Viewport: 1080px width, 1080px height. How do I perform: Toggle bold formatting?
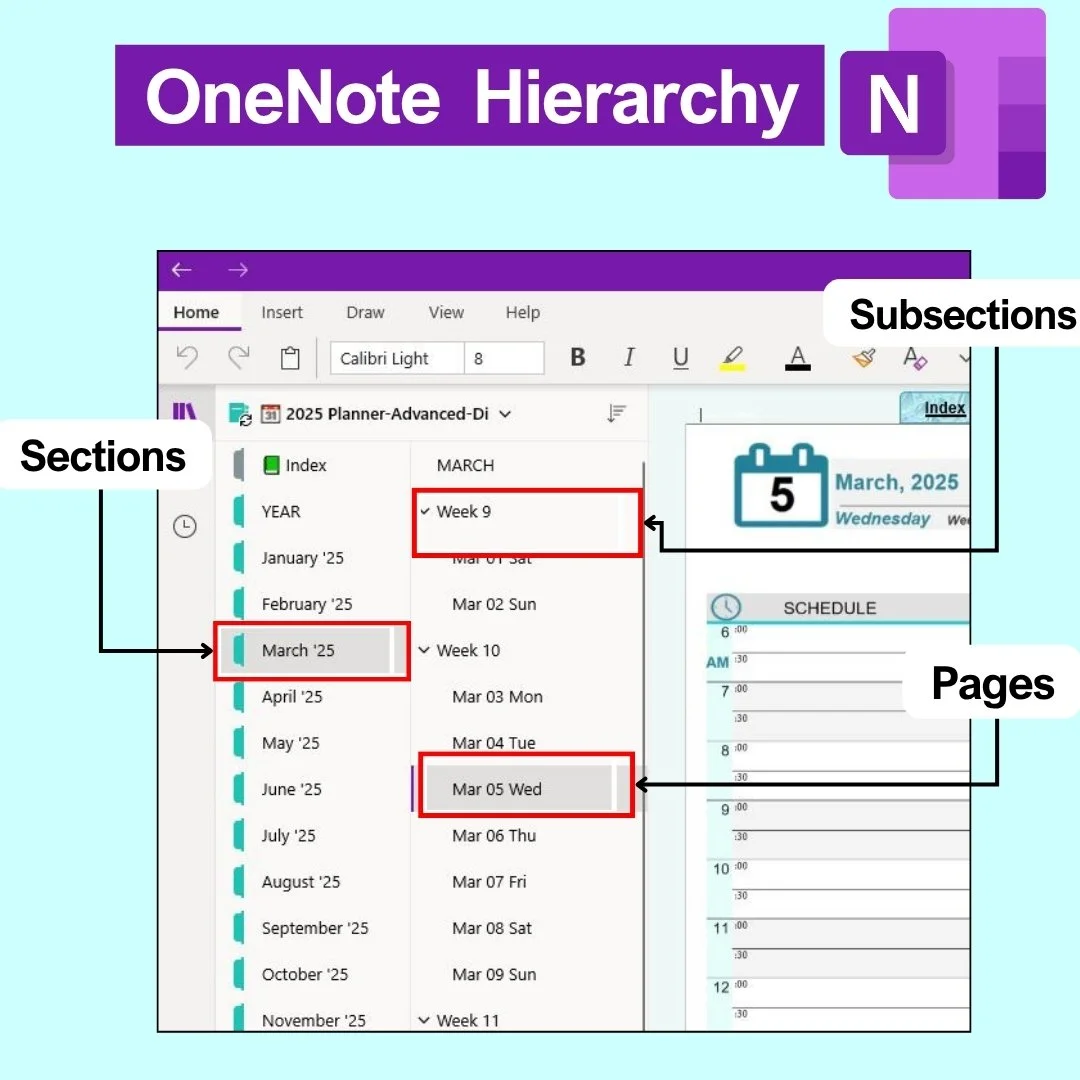(578, 357)
